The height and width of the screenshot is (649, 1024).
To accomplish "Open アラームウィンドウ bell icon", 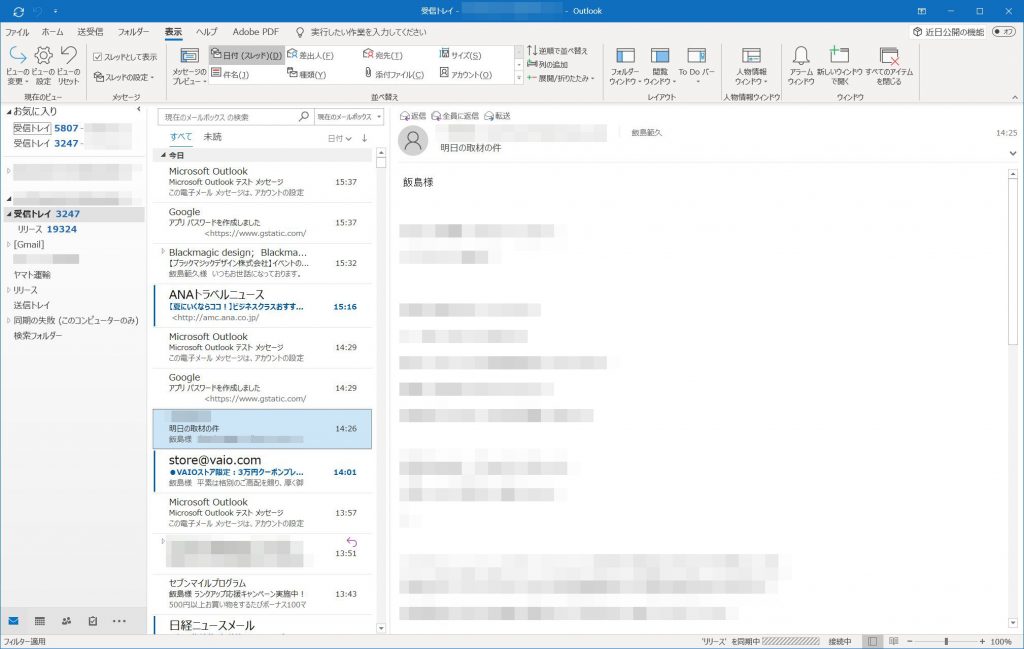I will (801, 66).
